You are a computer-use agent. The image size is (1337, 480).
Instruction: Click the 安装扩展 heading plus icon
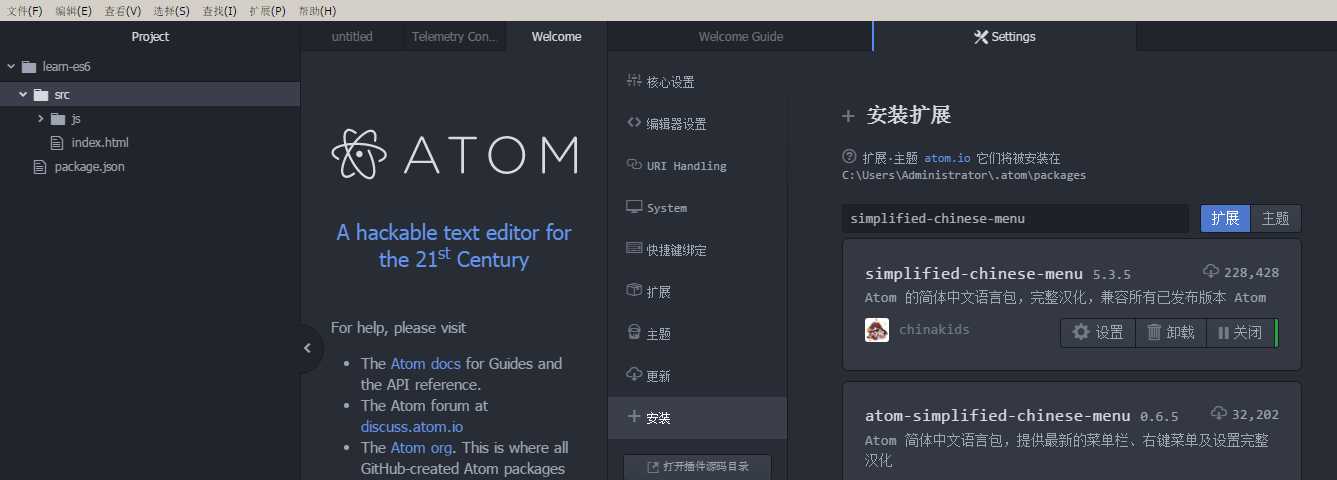click(848, 116)
